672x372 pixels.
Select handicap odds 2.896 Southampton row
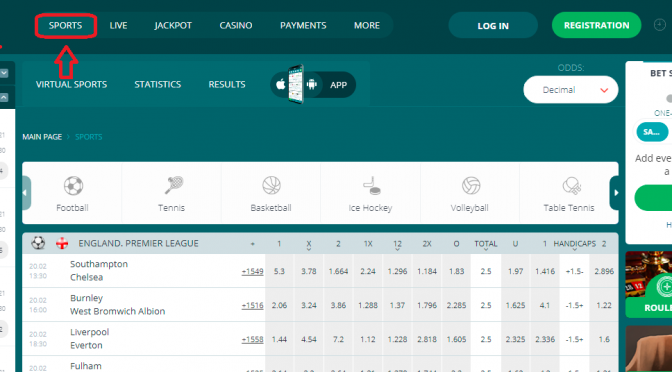pos(604,271)
